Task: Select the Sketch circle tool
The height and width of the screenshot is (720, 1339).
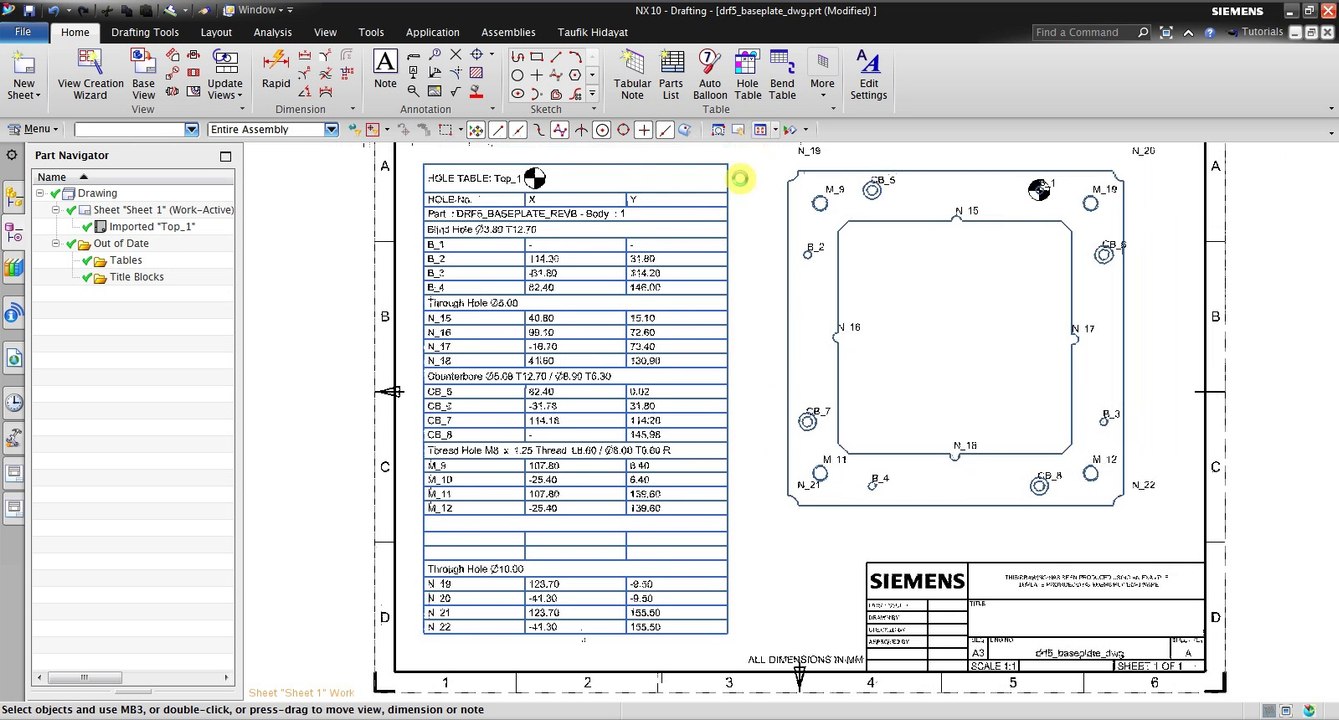Action: tap(517, 75)
